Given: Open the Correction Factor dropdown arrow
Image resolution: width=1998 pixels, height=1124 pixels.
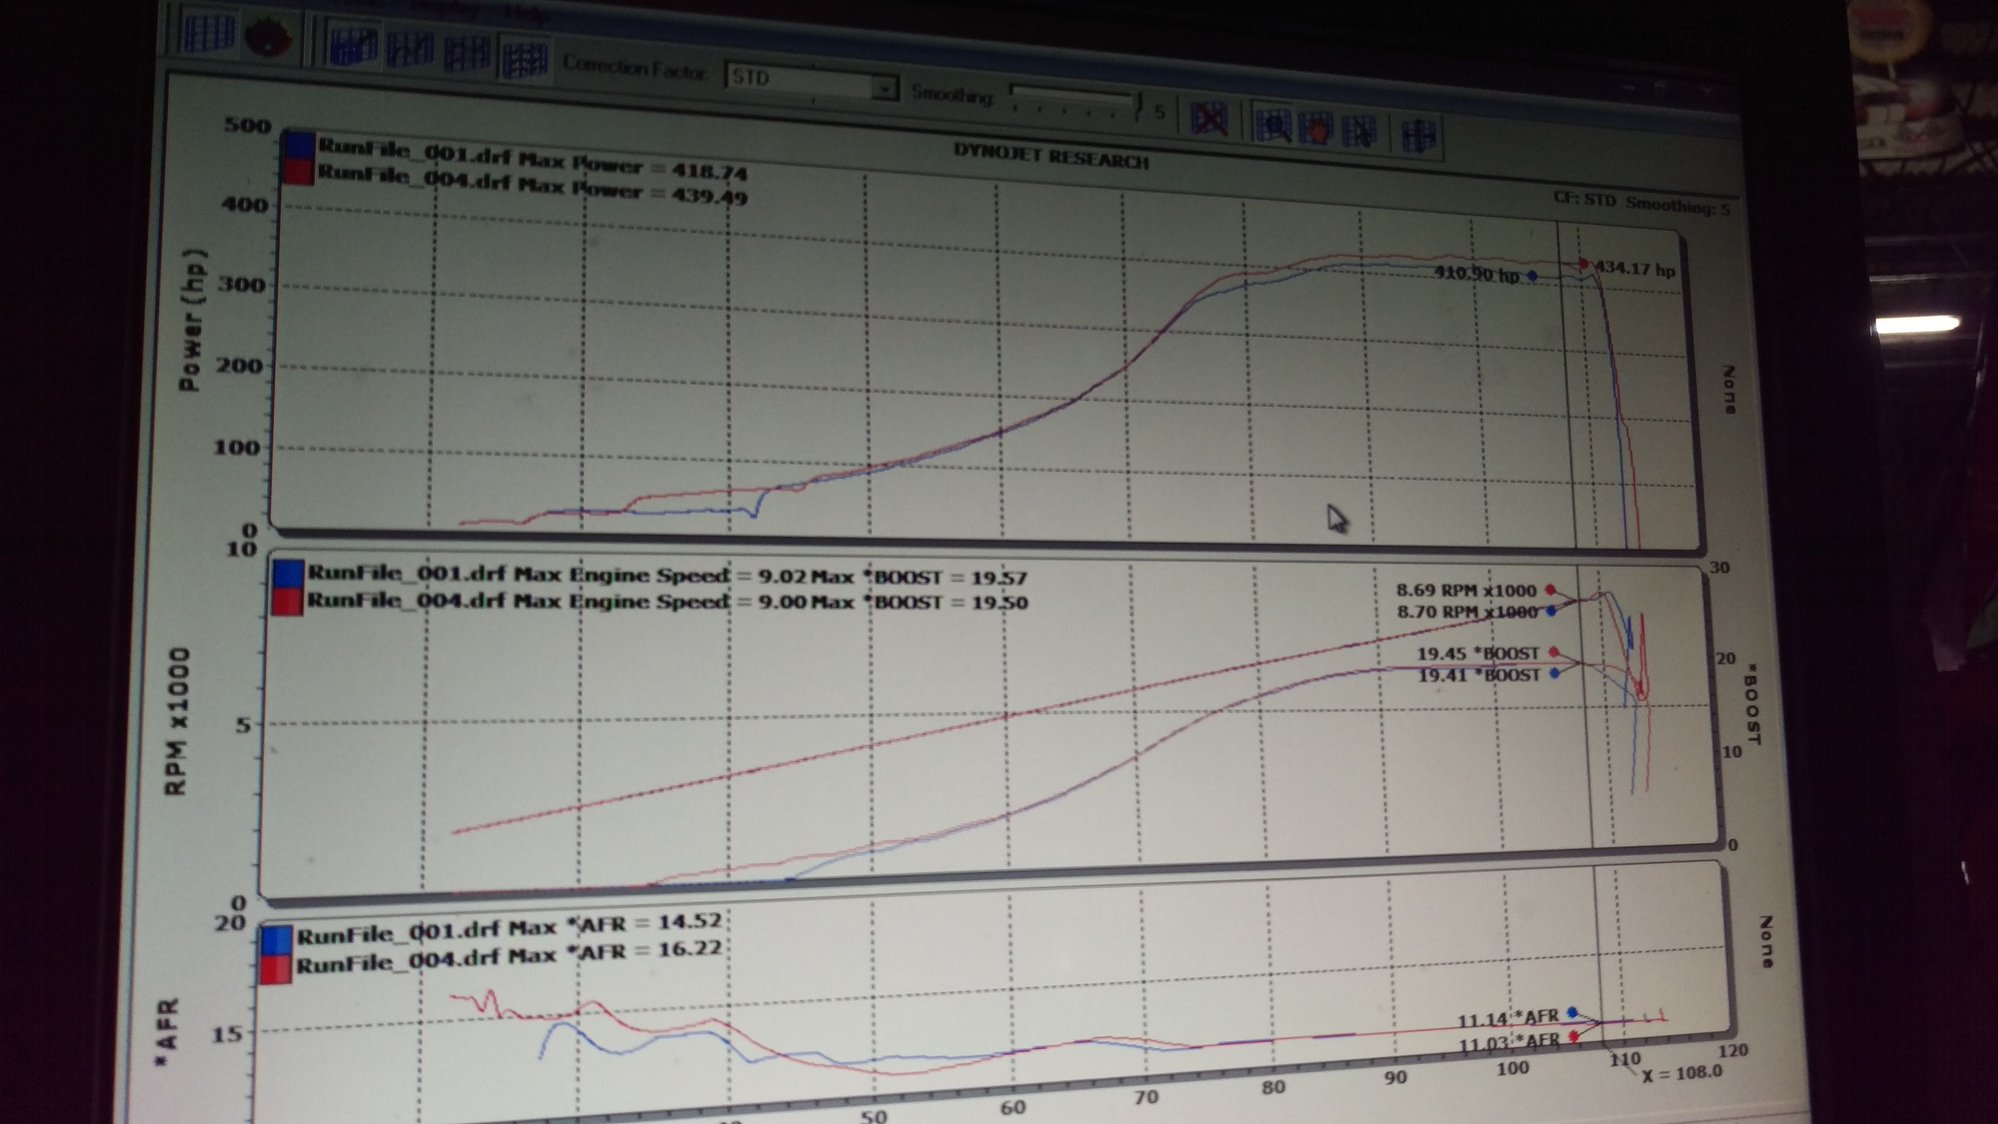Looking at the screenshot, I should (884, 89).
